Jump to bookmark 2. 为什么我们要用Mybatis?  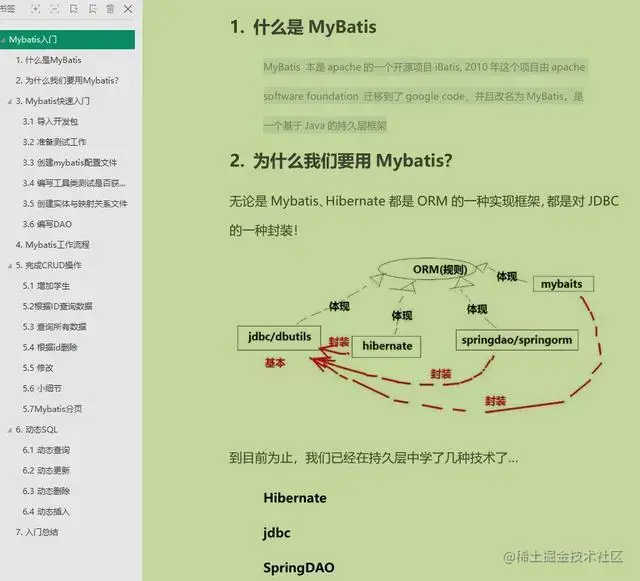67,80
